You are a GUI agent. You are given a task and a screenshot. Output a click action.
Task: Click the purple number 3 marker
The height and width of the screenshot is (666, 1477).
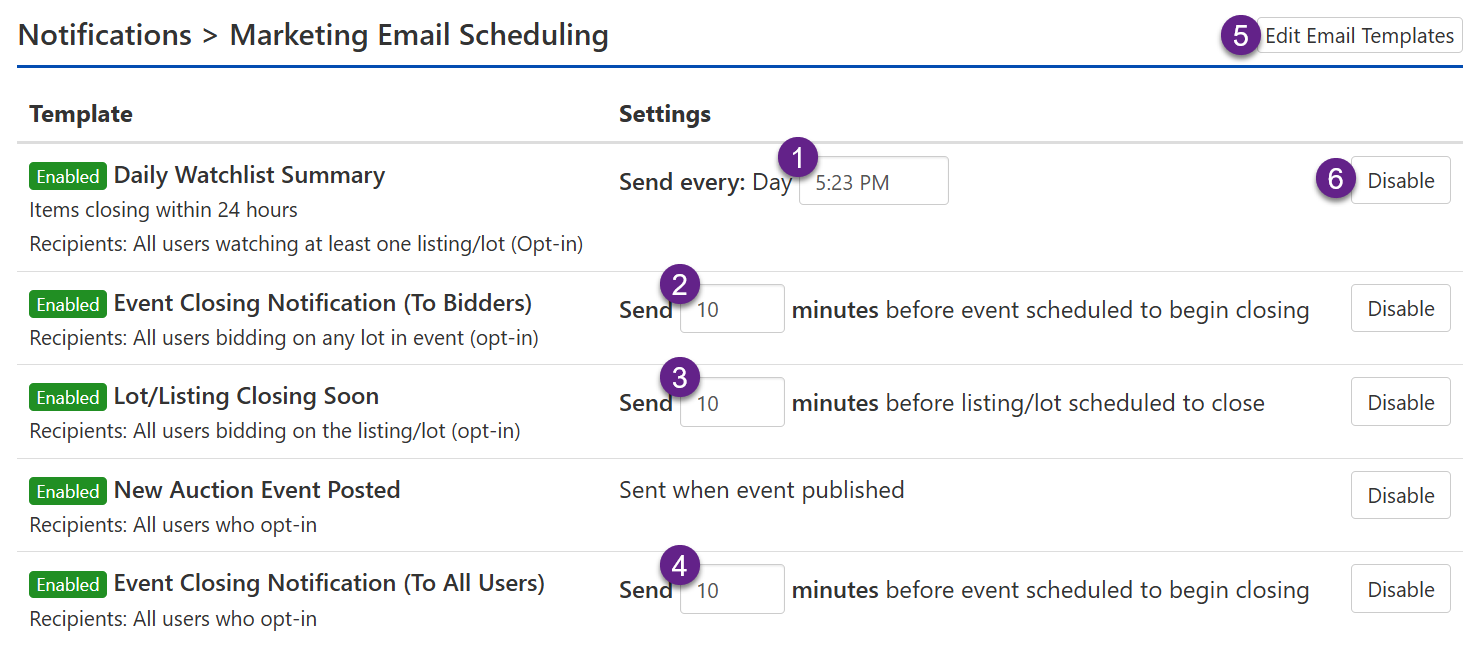click(x=680, y=378)
